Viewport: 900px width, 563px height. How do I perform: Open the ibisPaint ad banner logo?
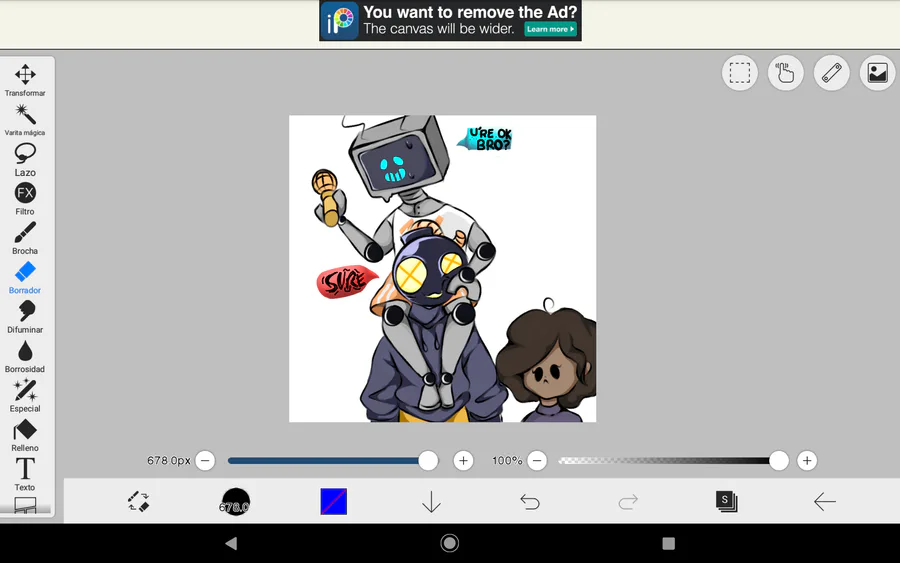tap(340, 21)
